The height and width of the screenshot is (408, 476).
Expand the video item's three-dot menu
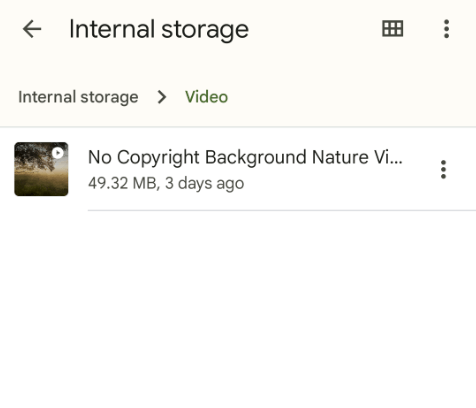443,169
